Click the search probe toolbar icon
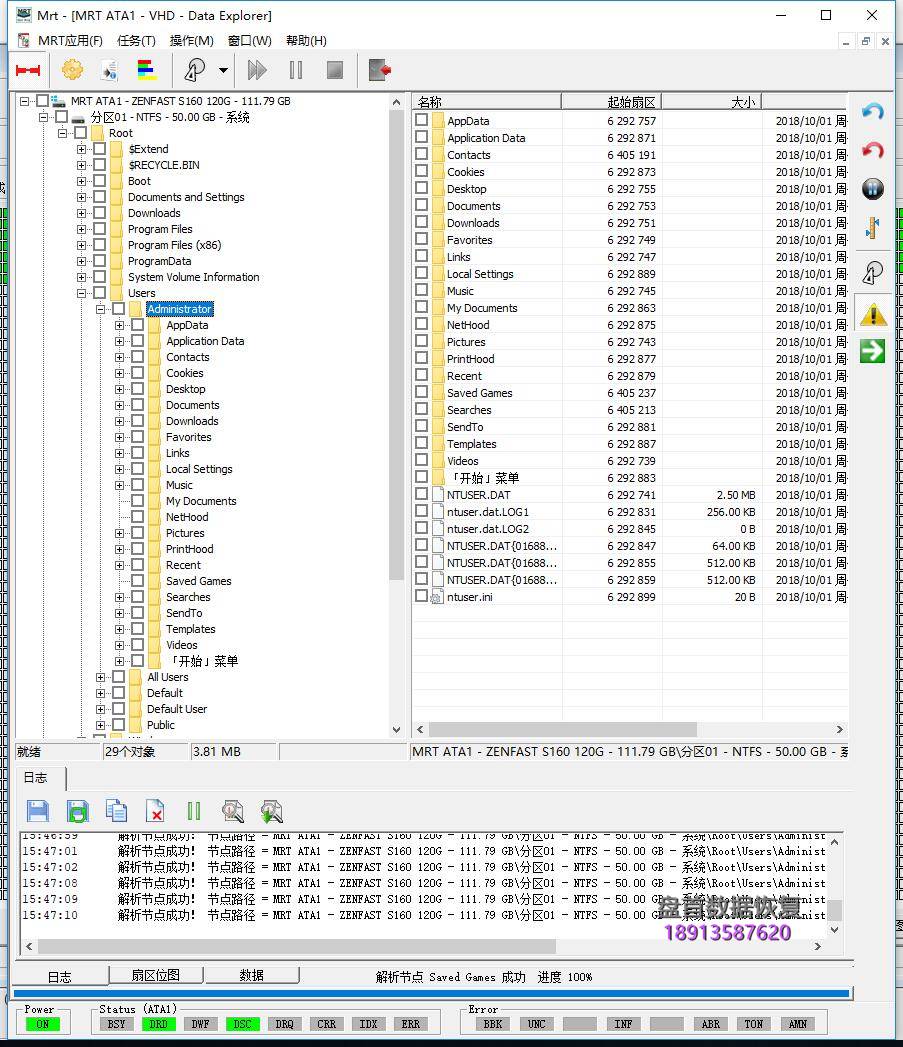This screenshot has width=903, height=1047. click(x=194, y=69)
